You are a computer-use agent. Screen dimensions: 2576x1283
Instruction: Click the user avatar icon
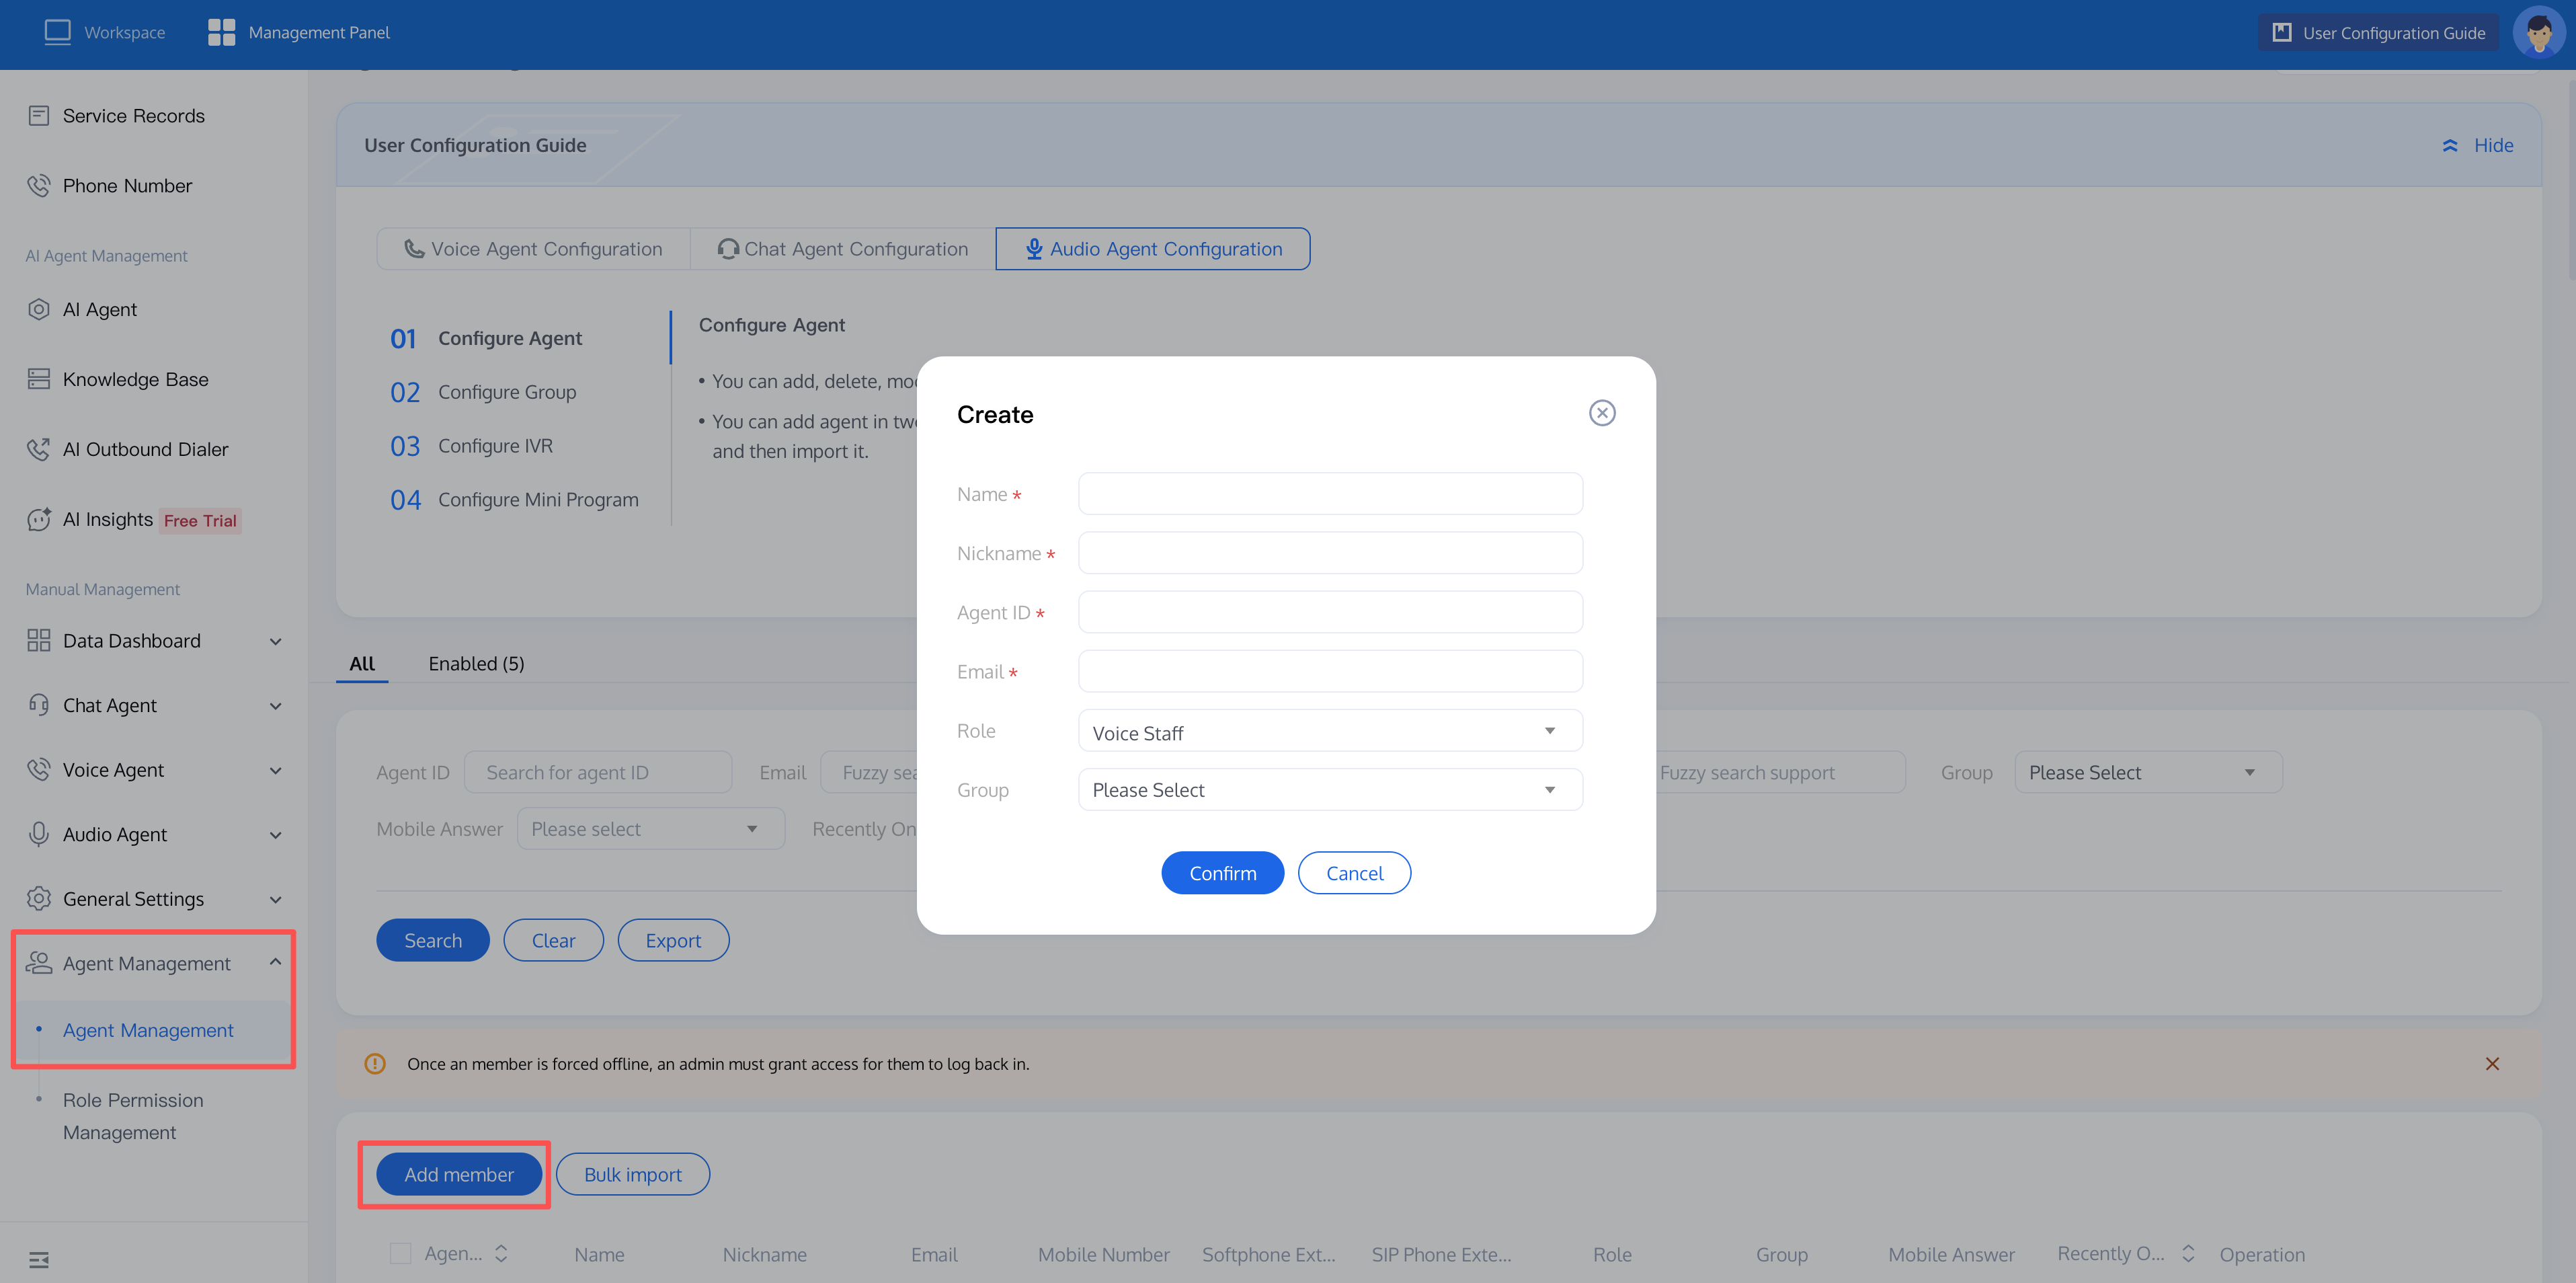(2538, 33)
